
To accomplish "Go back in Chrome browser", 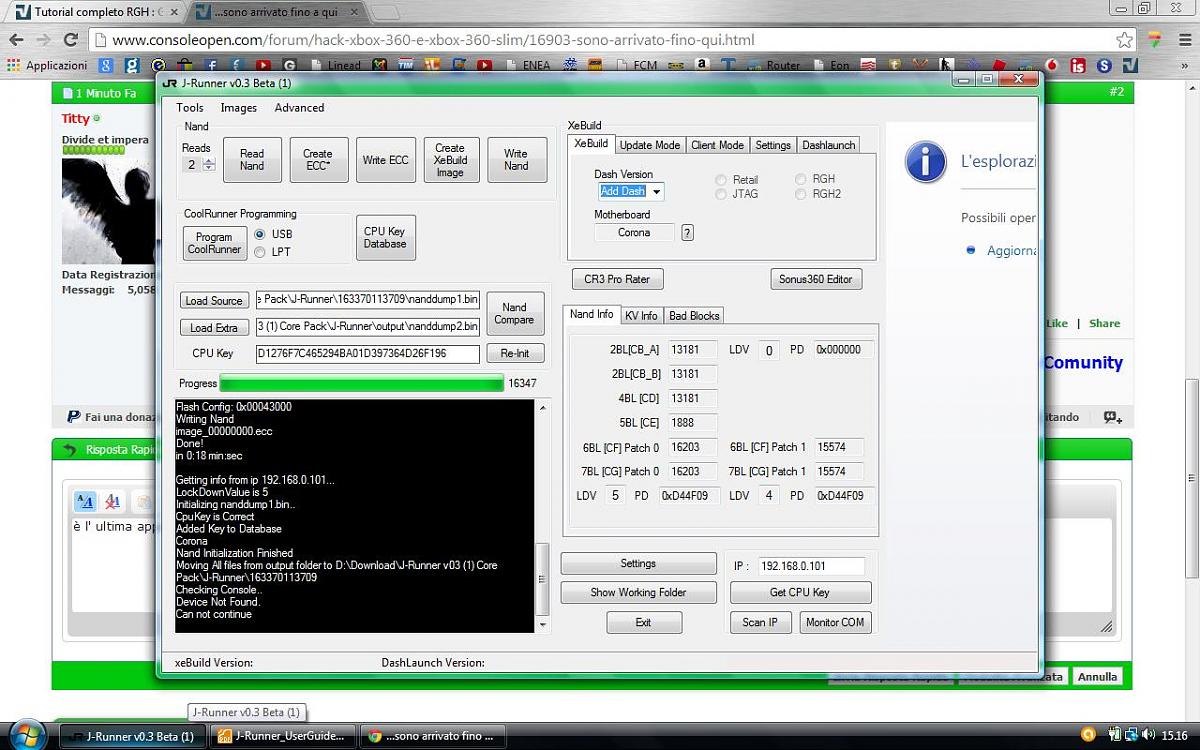I will [16, 40].
